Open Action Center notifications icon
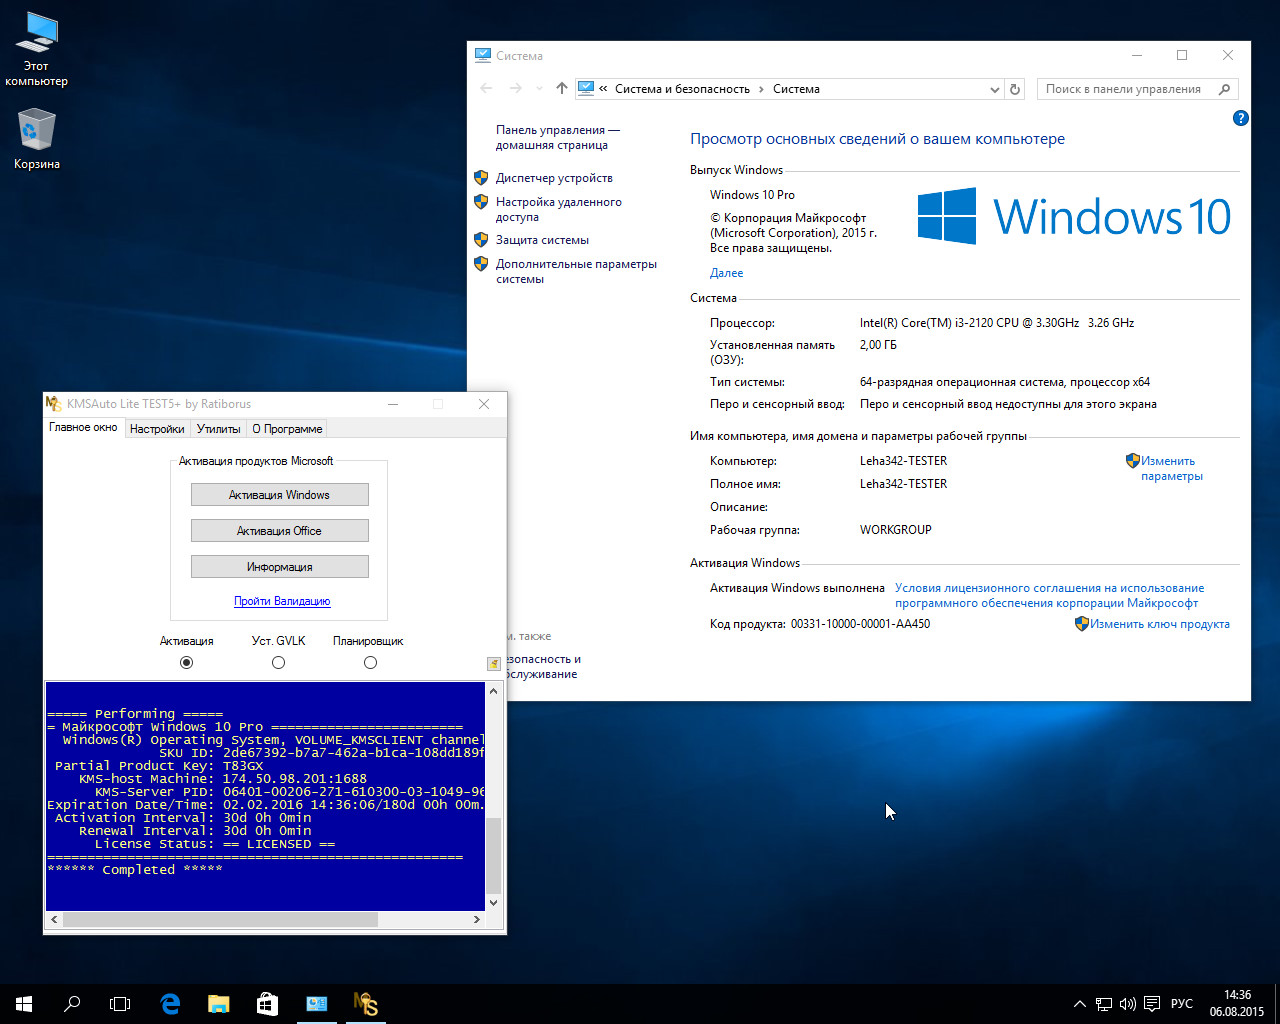The height and width of the screenshot is (1024, 1280). tap(1152, 1004)
